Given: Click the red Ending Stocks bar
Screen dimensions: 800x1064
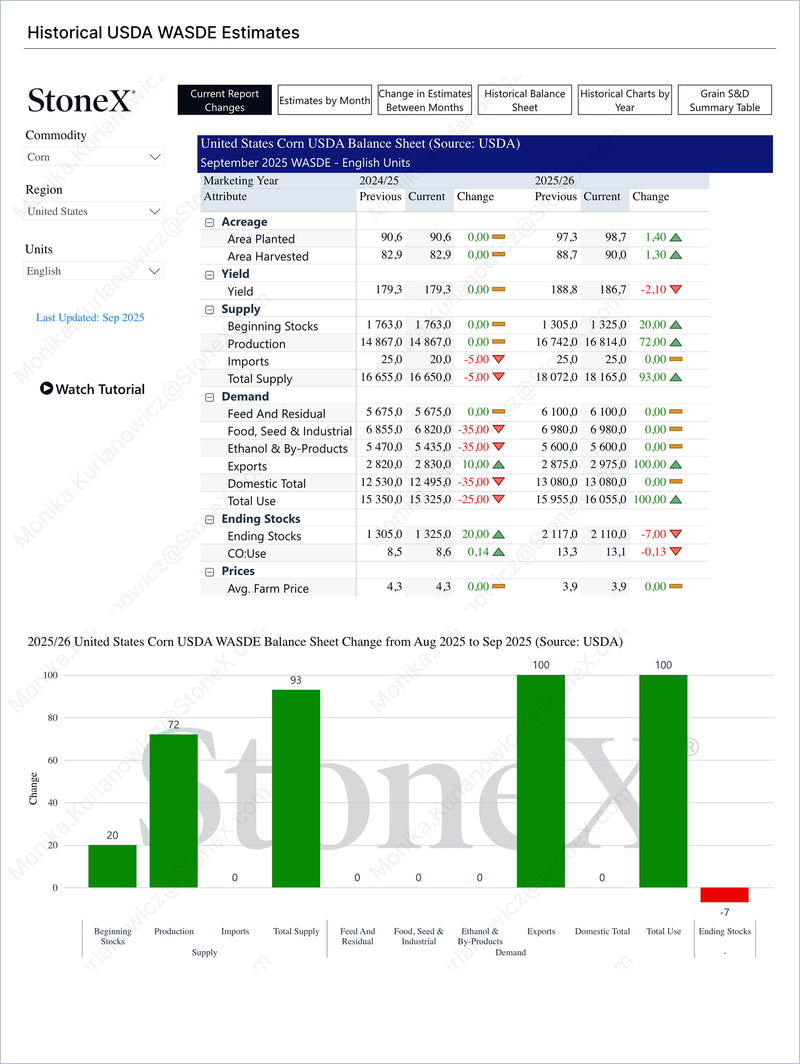Looking at the screenshot, I should click(724, 895).
